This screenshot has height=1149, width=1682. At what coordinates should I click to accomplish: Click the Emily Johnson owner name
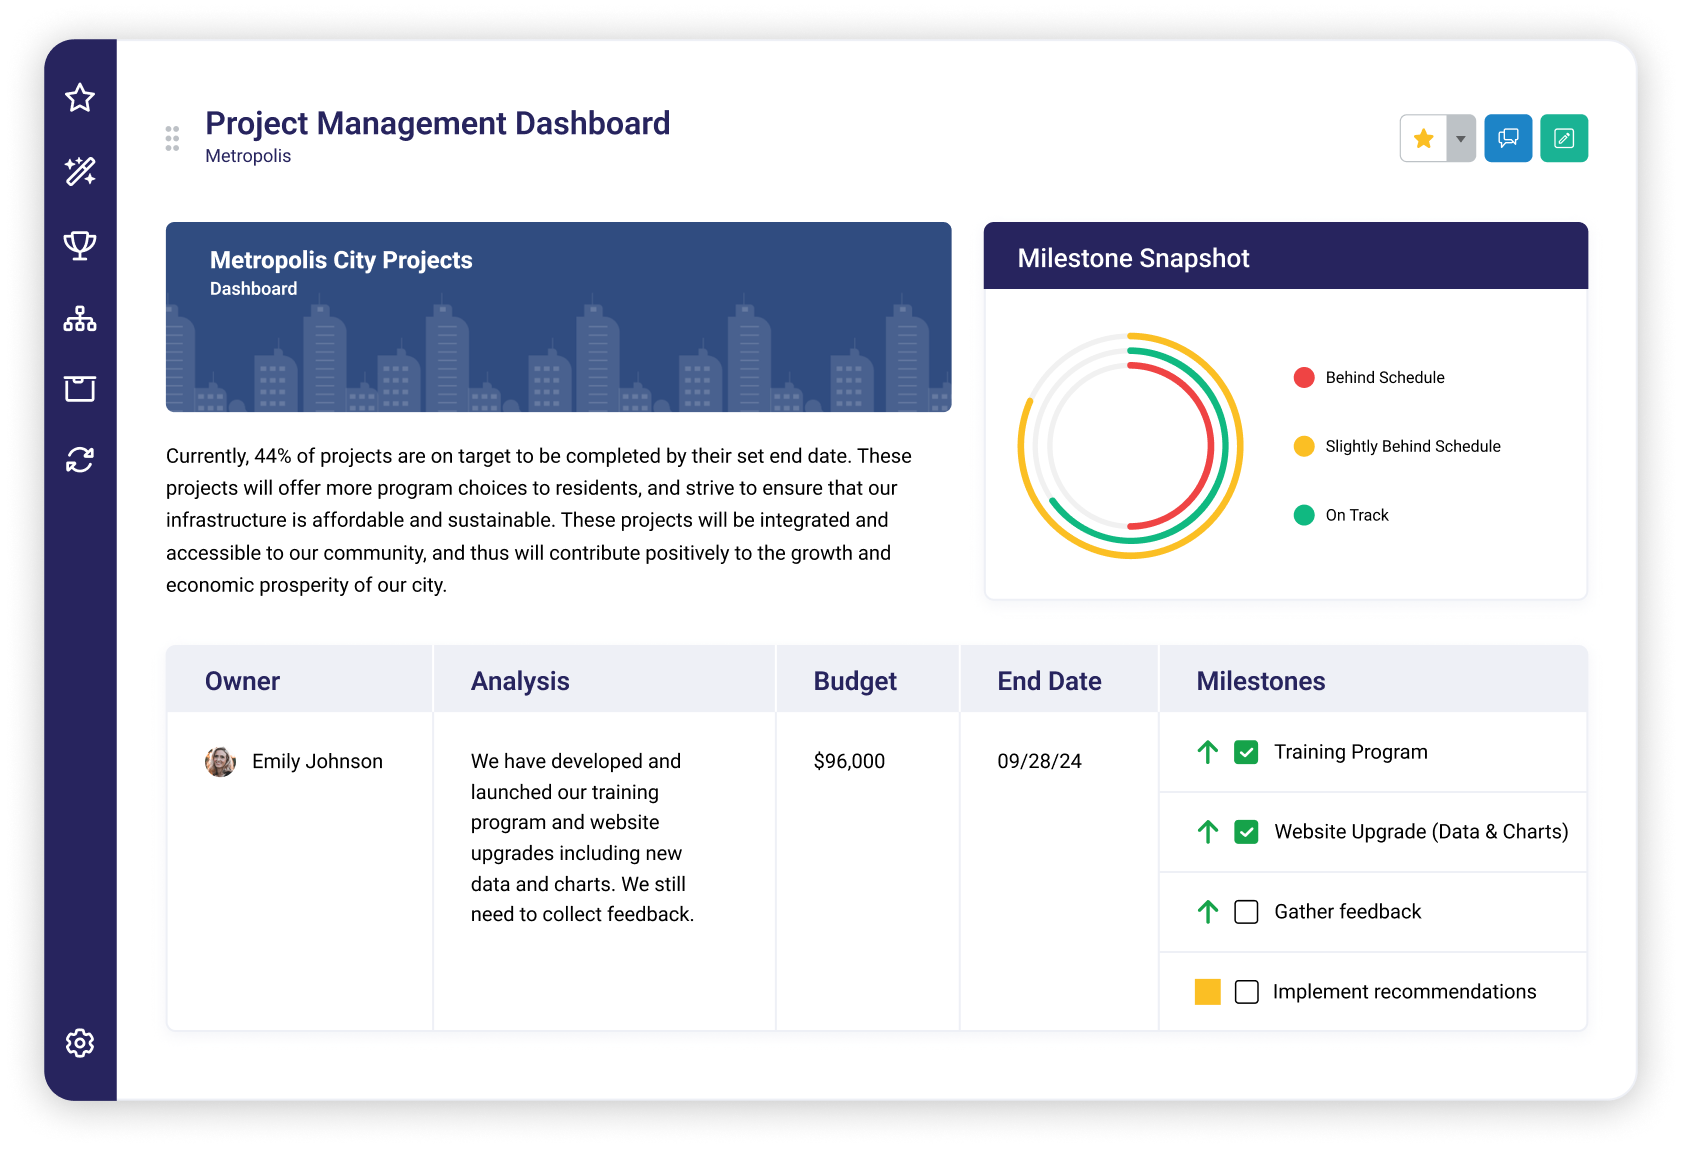(317, 762)
